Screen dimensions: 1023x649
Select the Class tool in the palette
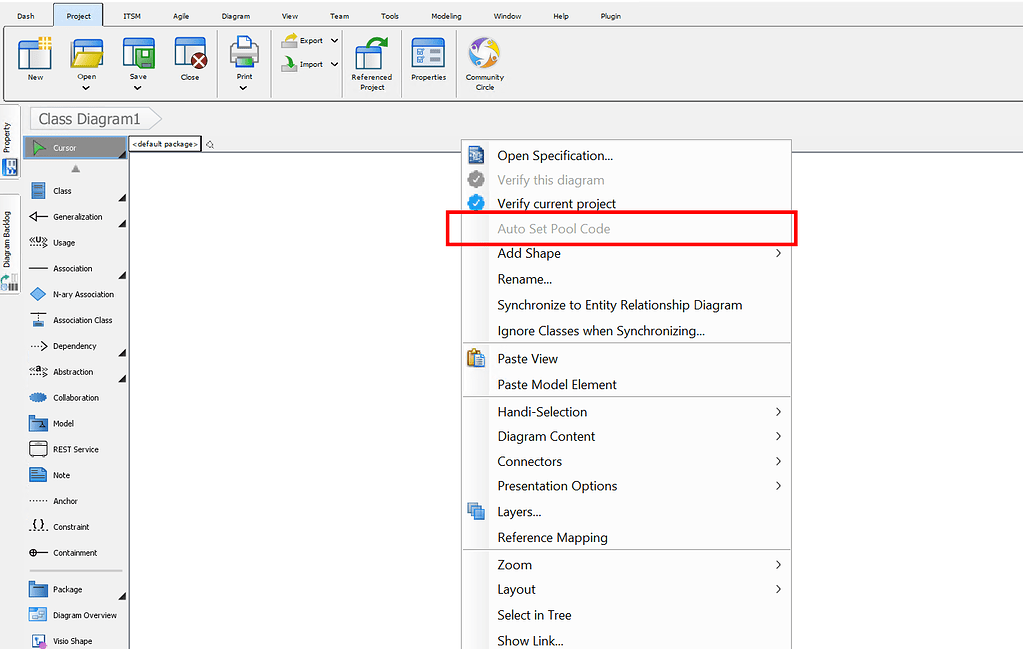pos(63,190)
